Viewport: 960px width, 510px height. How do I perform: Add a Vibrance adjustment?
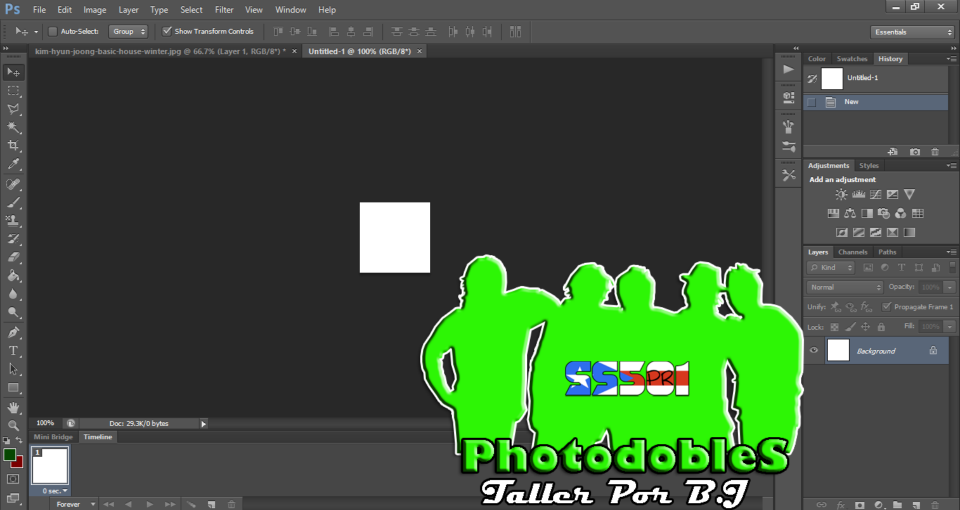[x=909, y=195]
